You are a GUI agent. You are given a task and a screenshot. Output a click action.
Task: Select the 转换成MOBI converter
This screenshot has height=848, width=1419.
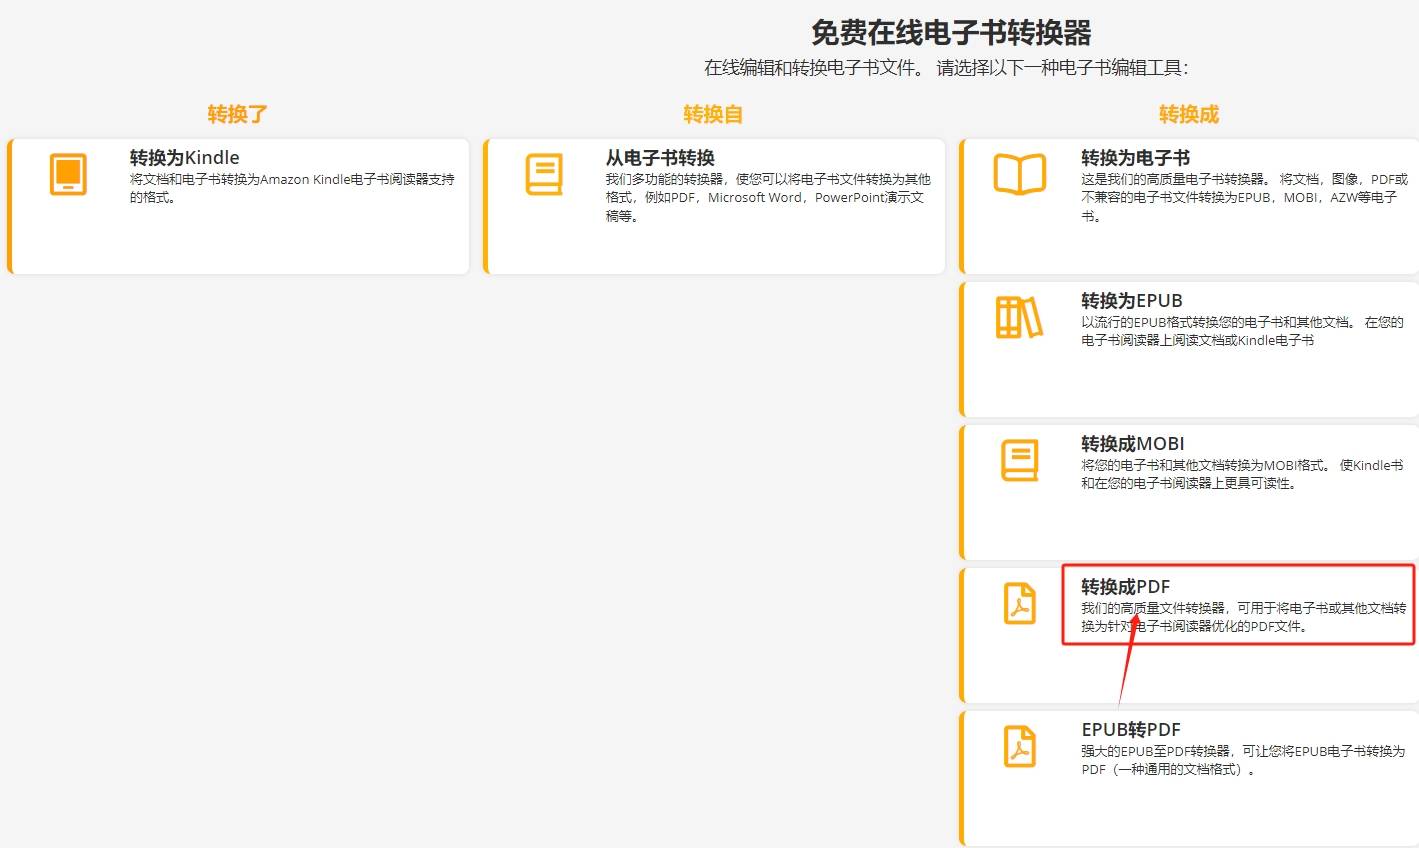click(x=1190, y=492)
